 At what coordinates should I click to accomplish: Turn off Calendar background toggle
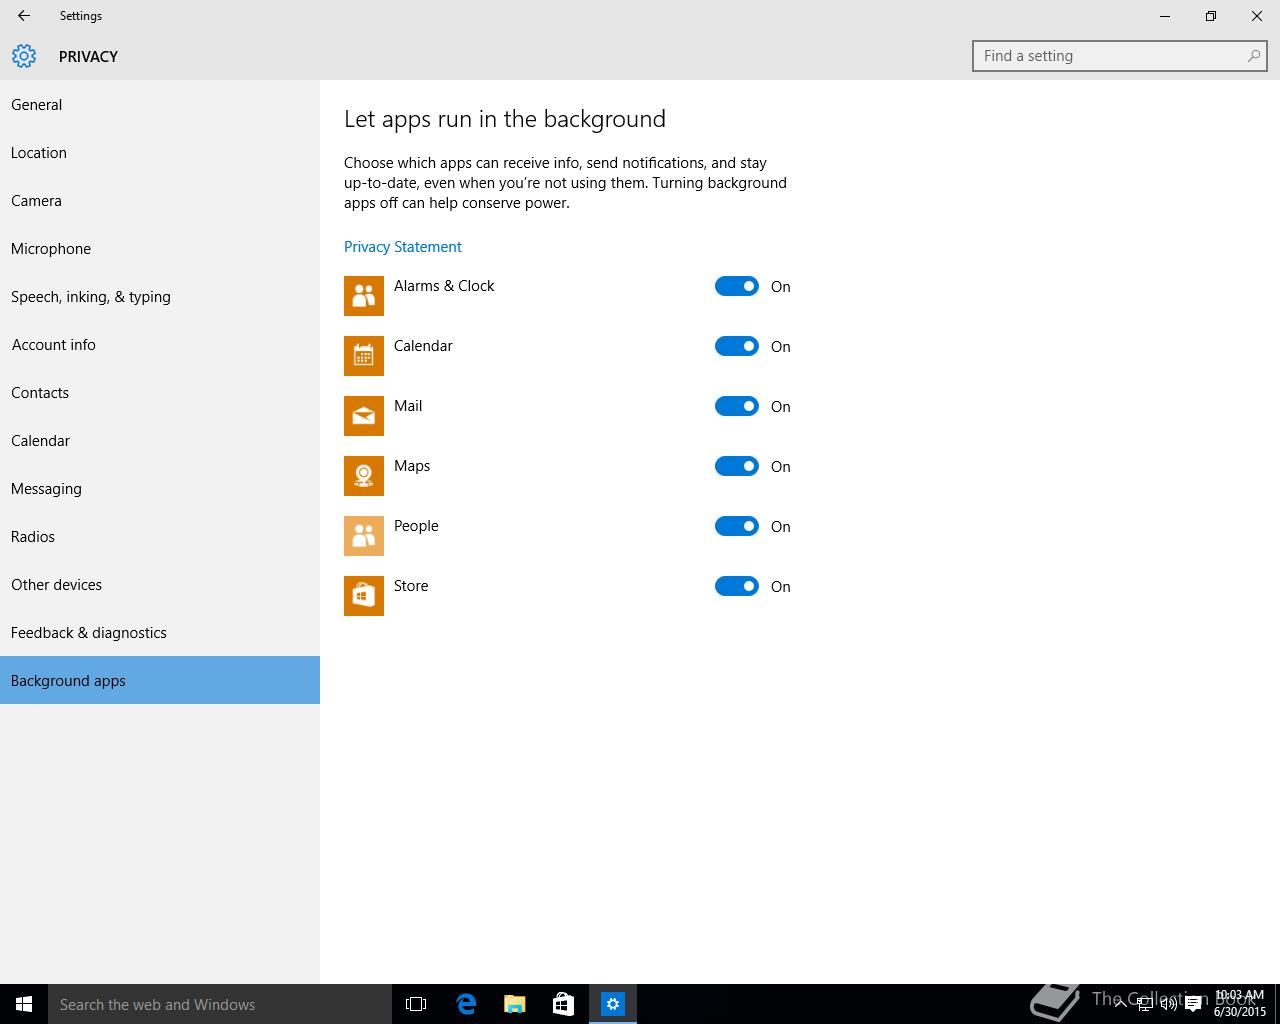click(x=737, y=346)
